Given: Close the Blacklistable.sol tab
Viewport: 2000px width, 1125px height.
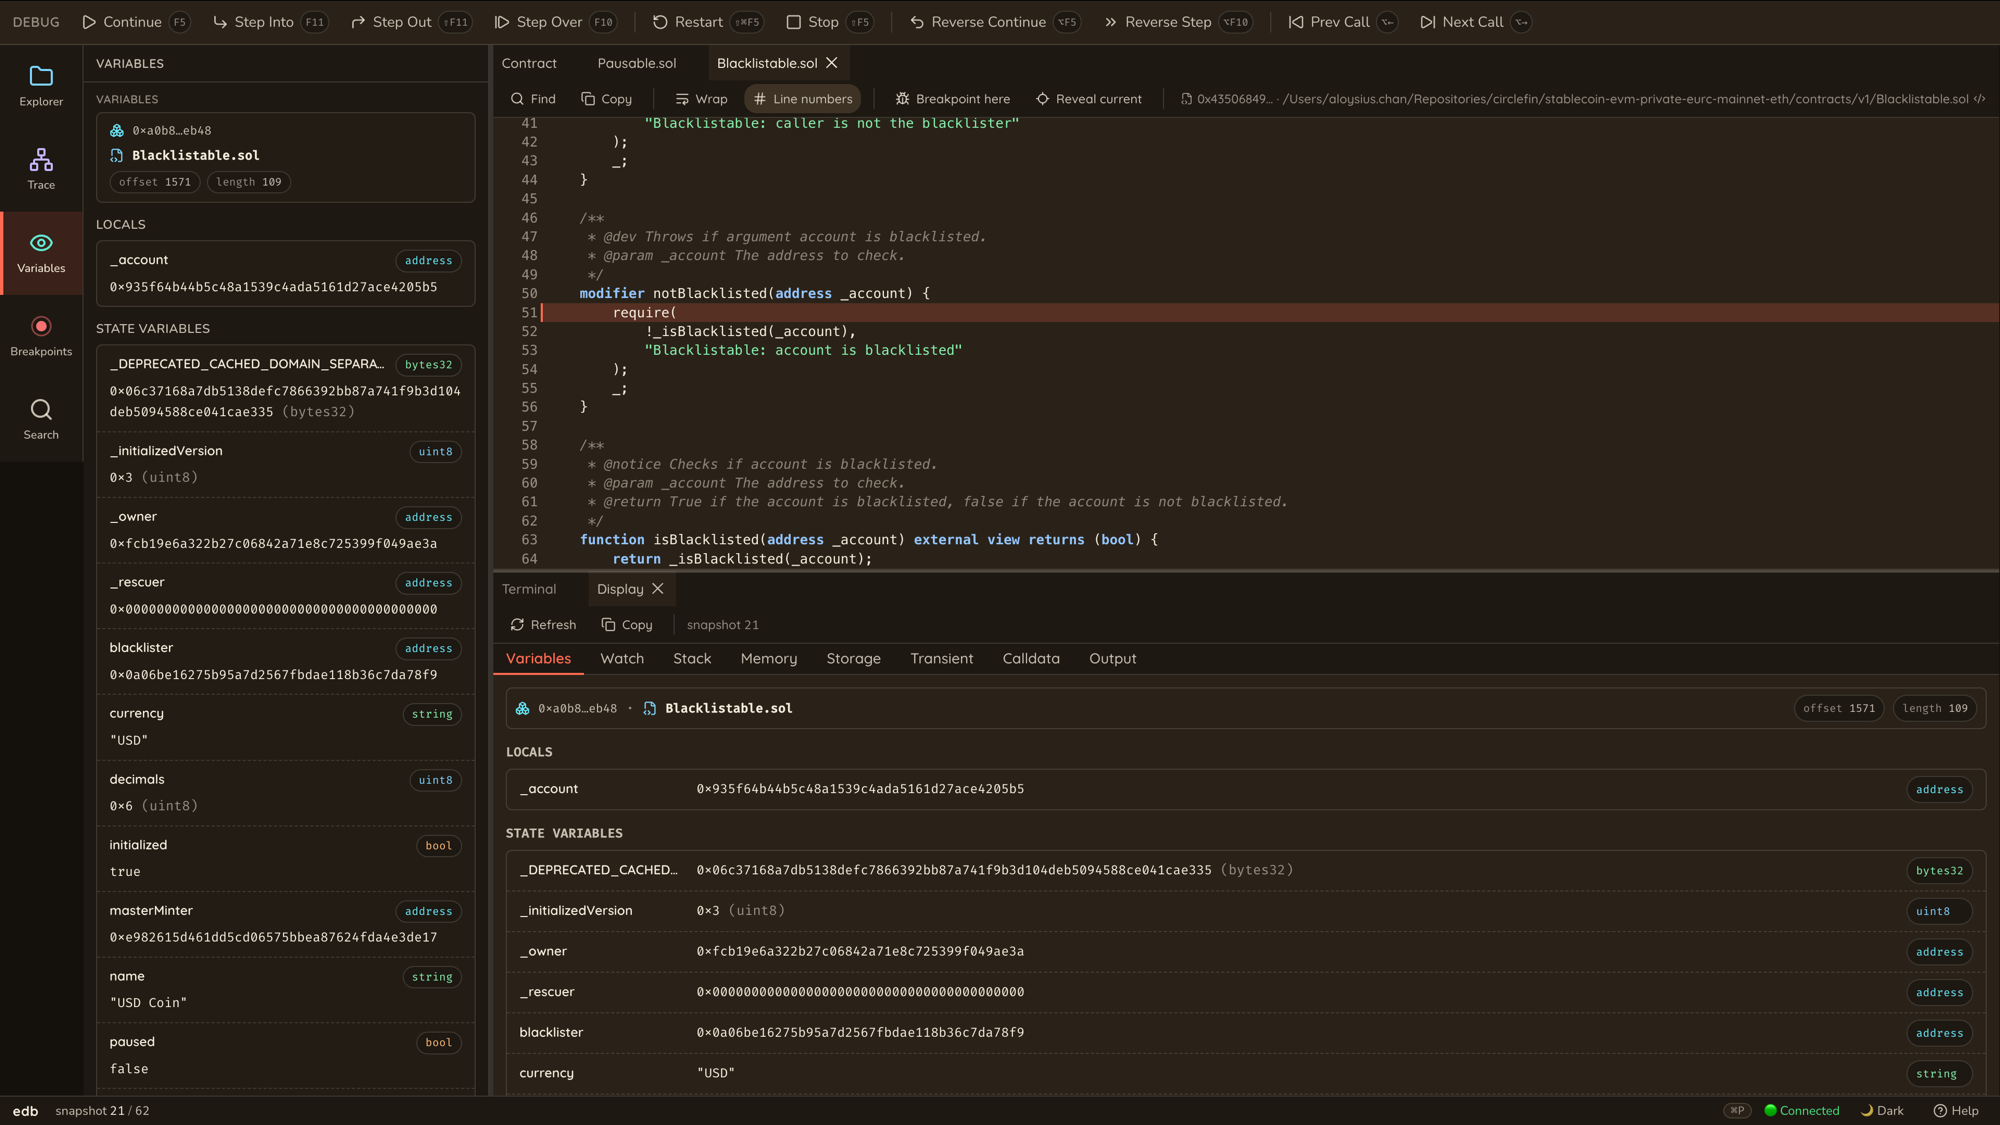Looking at the screenshot, I should 831,63.
